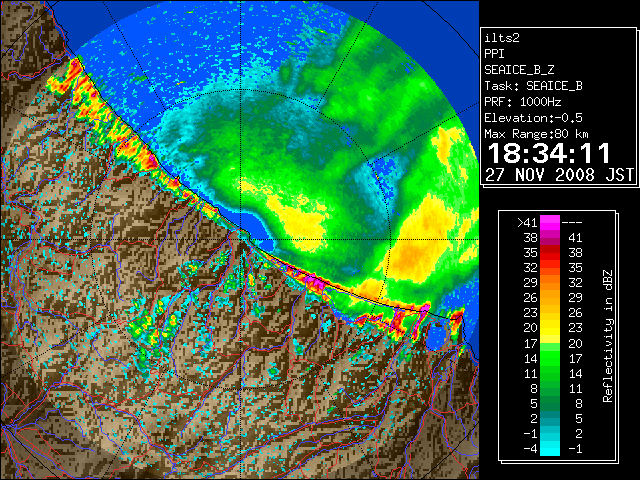
Task: Click the 'Task: SEAICE_B' line
Action: pos(533,86)
